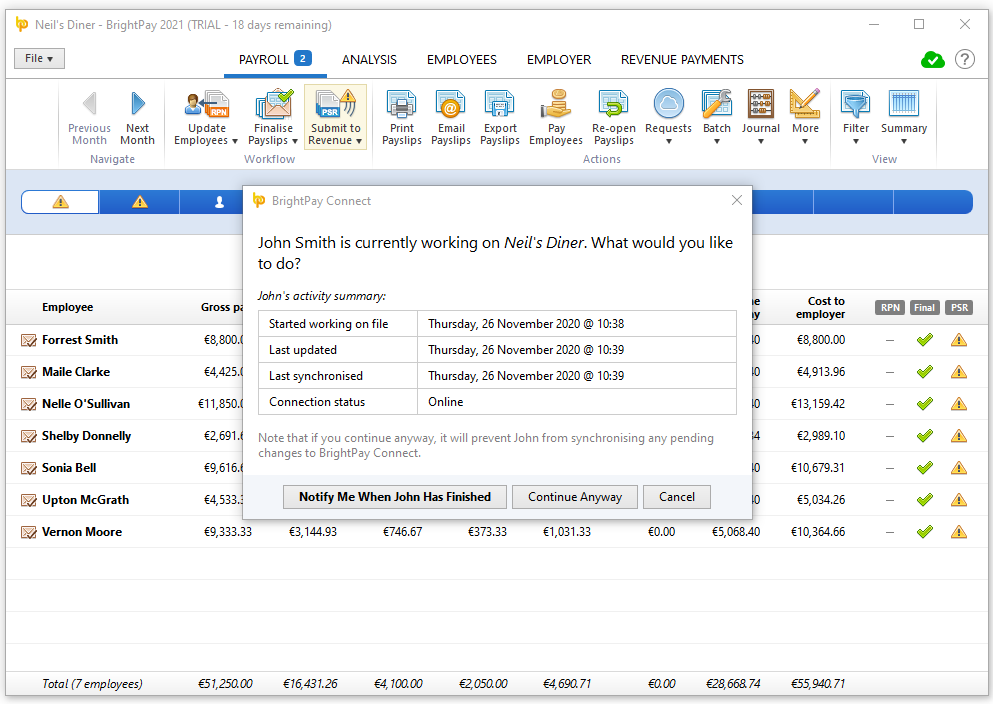Expand Update Employees dropdown arrow
Screen dimensions: 993x704
[x=235, y=141]
